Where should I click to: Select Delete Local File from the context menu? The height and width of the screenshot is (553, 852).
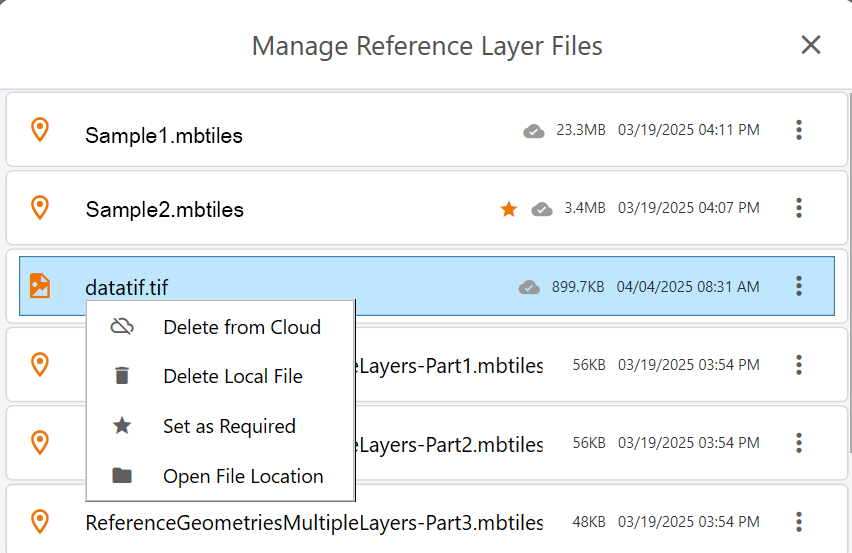[232, 376]
